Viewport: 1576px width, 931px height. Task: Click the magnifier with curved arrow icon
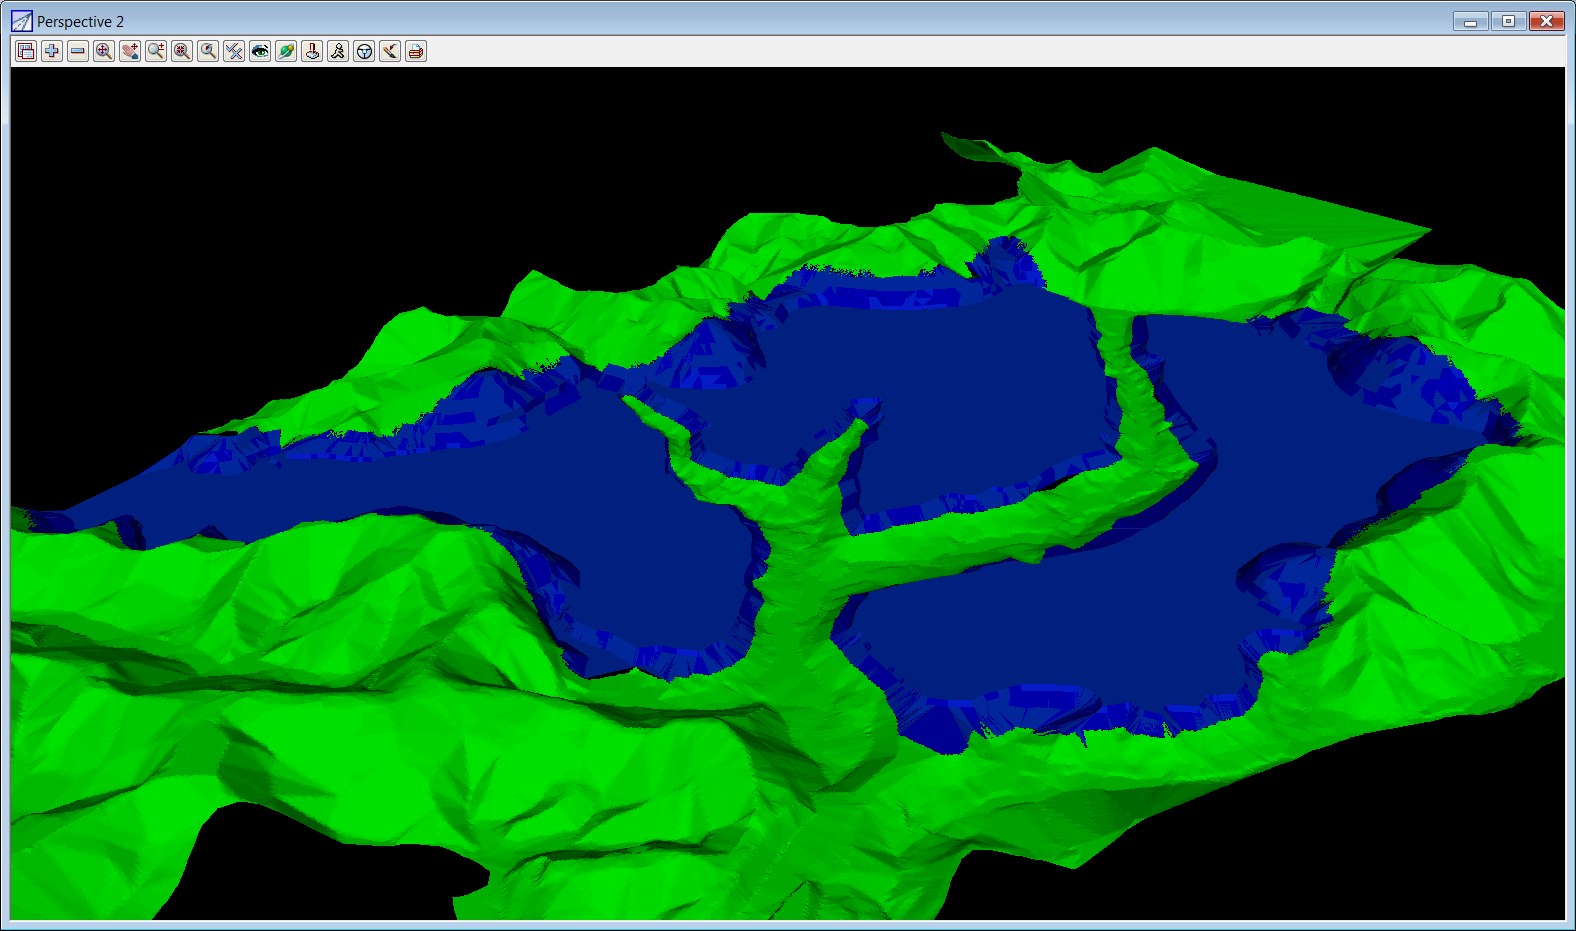pyautogui.click(x=208, y=51)
